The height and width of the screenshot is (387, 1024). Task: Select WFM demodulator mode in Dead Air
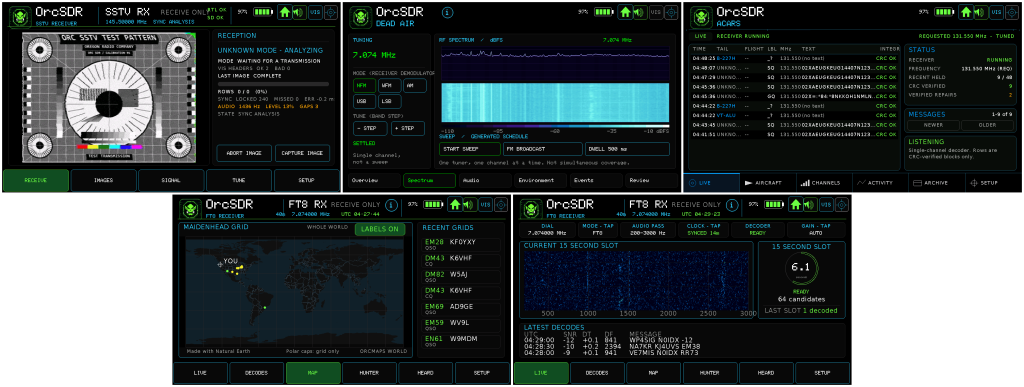point(390,85)
